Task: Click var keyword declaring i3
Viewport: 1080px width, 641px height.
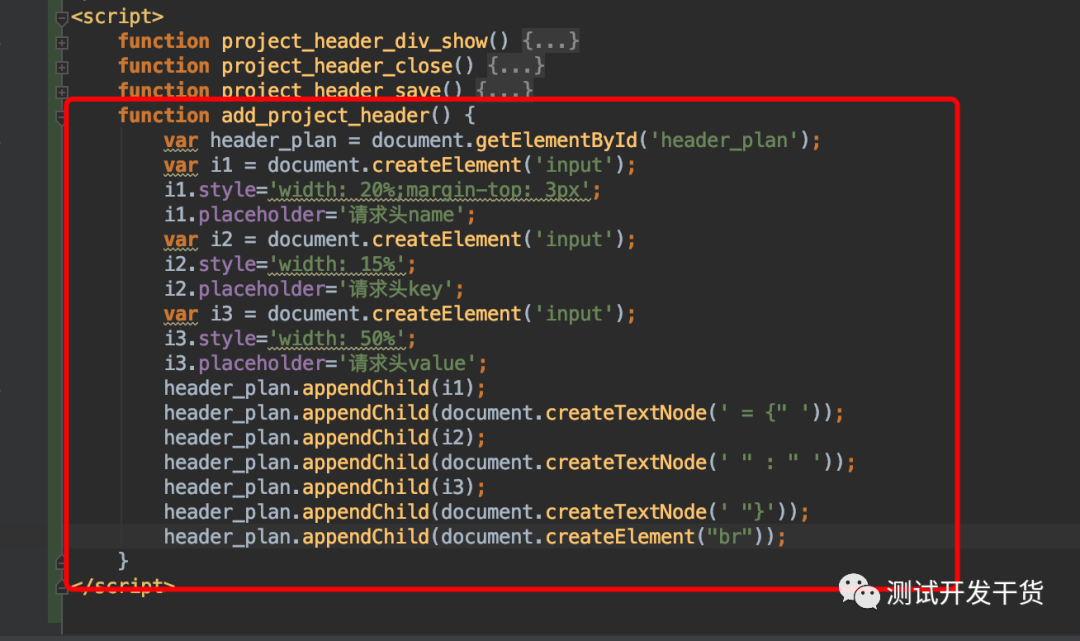Action: (180, 315)
